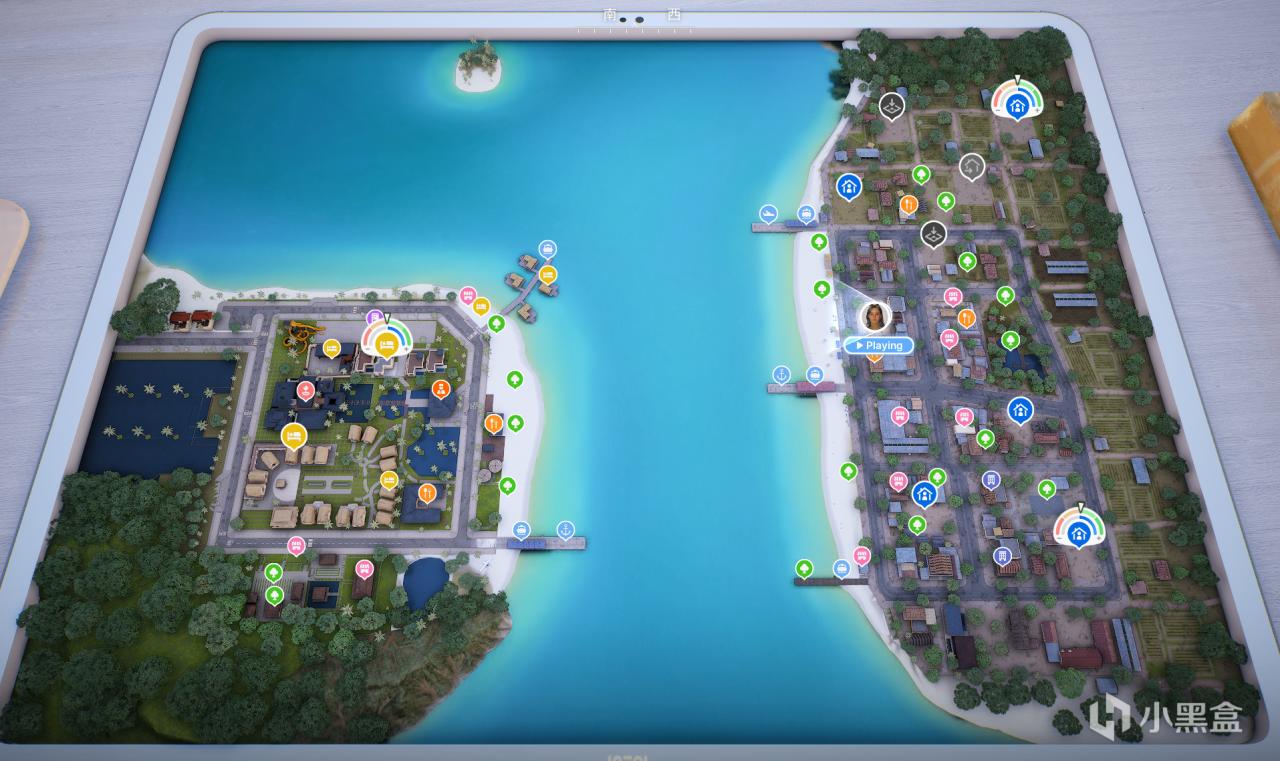Click the orange people pin in the resort
This screenshot has height=761, width=1280.
tap(440, 388)
